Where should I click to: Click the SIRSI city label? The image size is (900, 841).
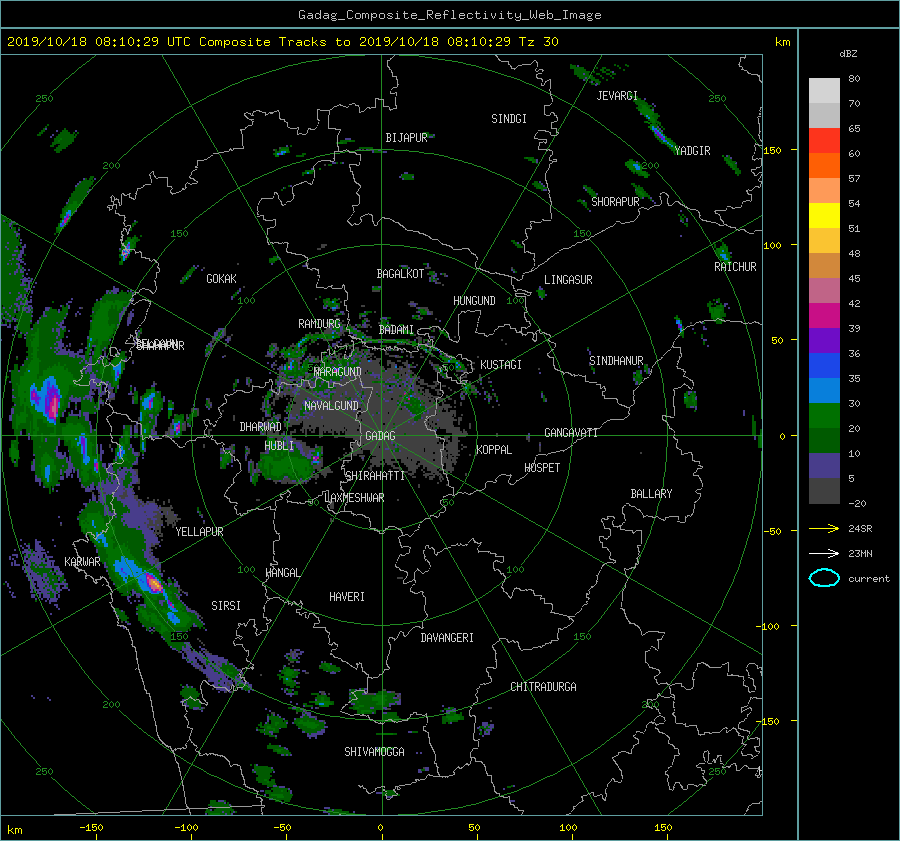point(226,606)
